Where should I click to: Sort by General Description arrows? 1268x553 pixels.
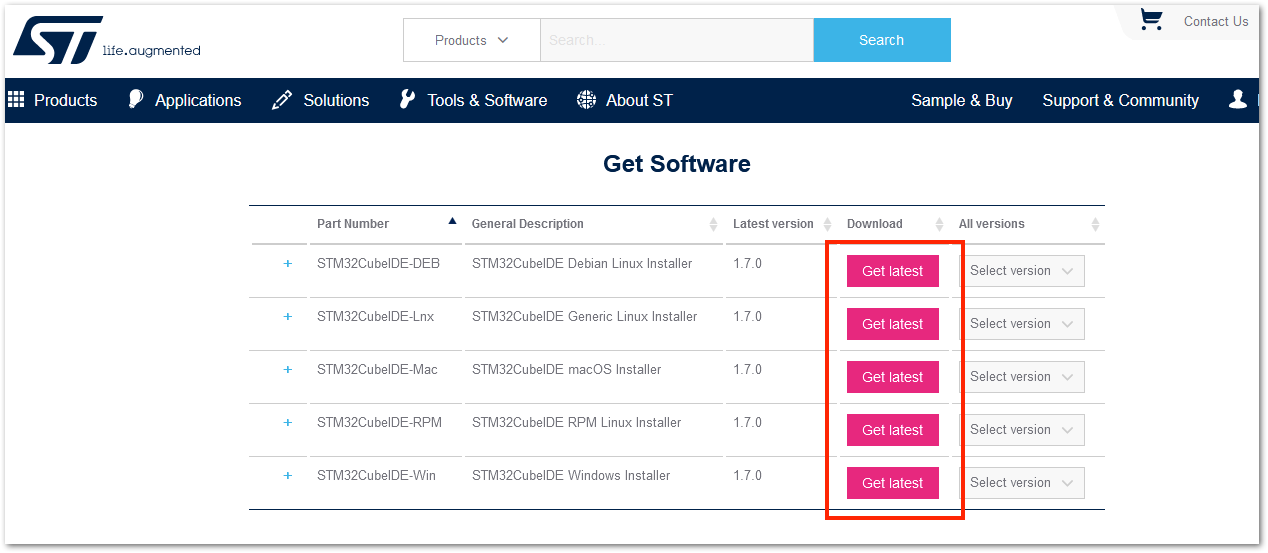713,224
